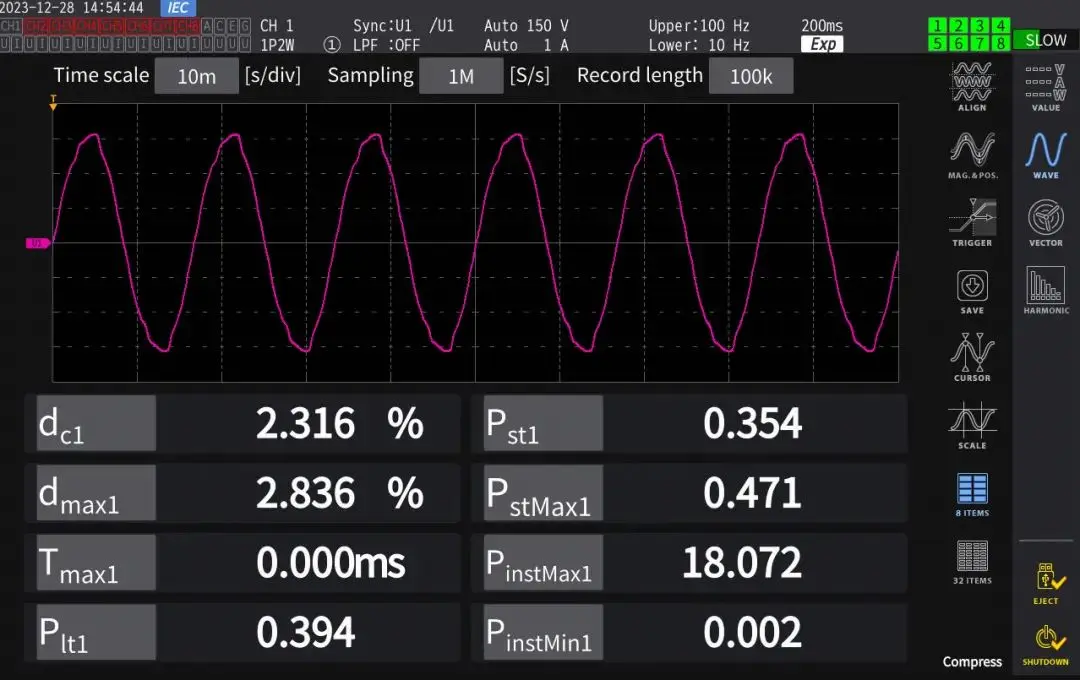The height and width of the screenshot is (680, 1080).
Task: Toggle the SLOW update rate indicator
Action: coord(1045,40)
